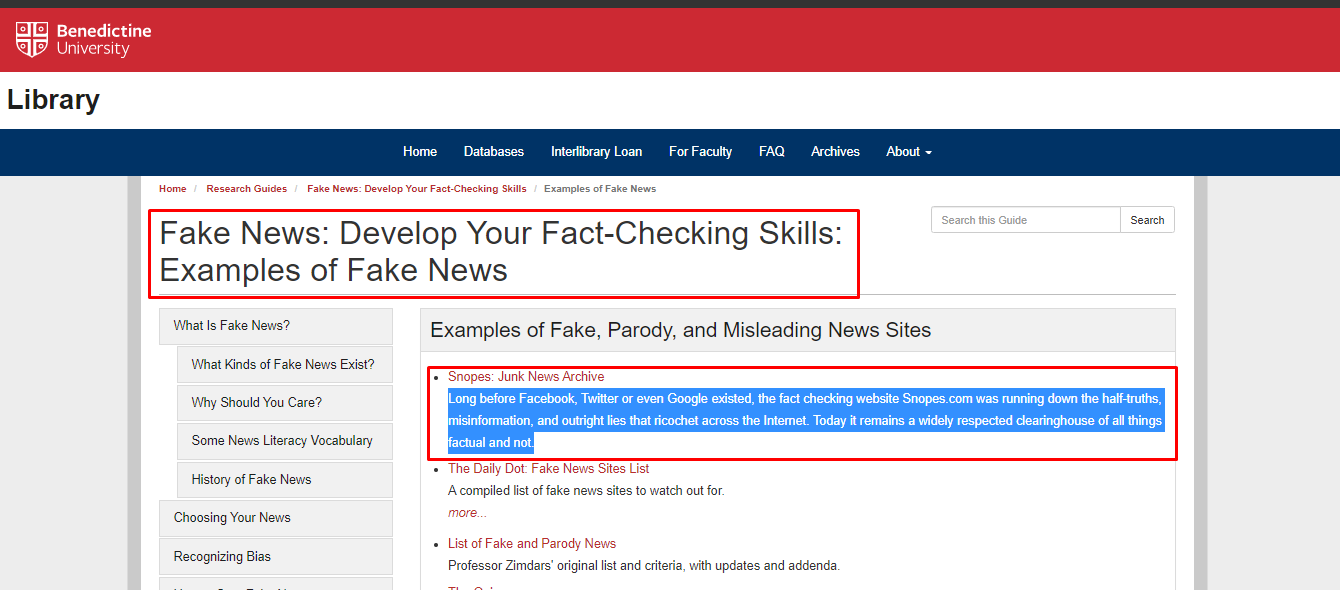Image resolution: width=1340 pixels, height=590 pixels.
Task: Open Recognizing Bias sidebar item
Action: click(276, 557)
